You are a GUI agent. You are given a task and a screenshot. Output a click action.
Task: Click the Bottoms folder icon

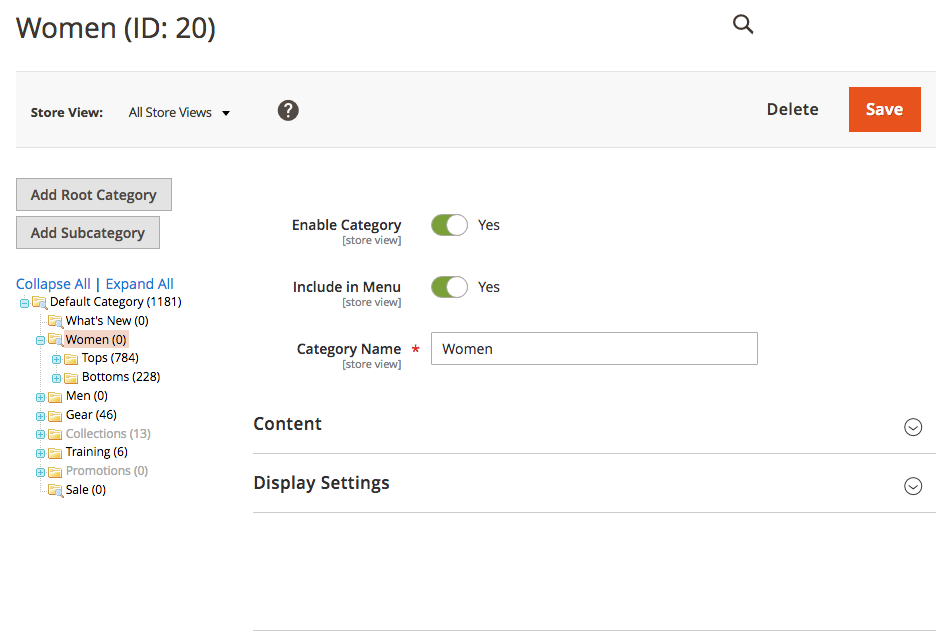tap(71, 378)
